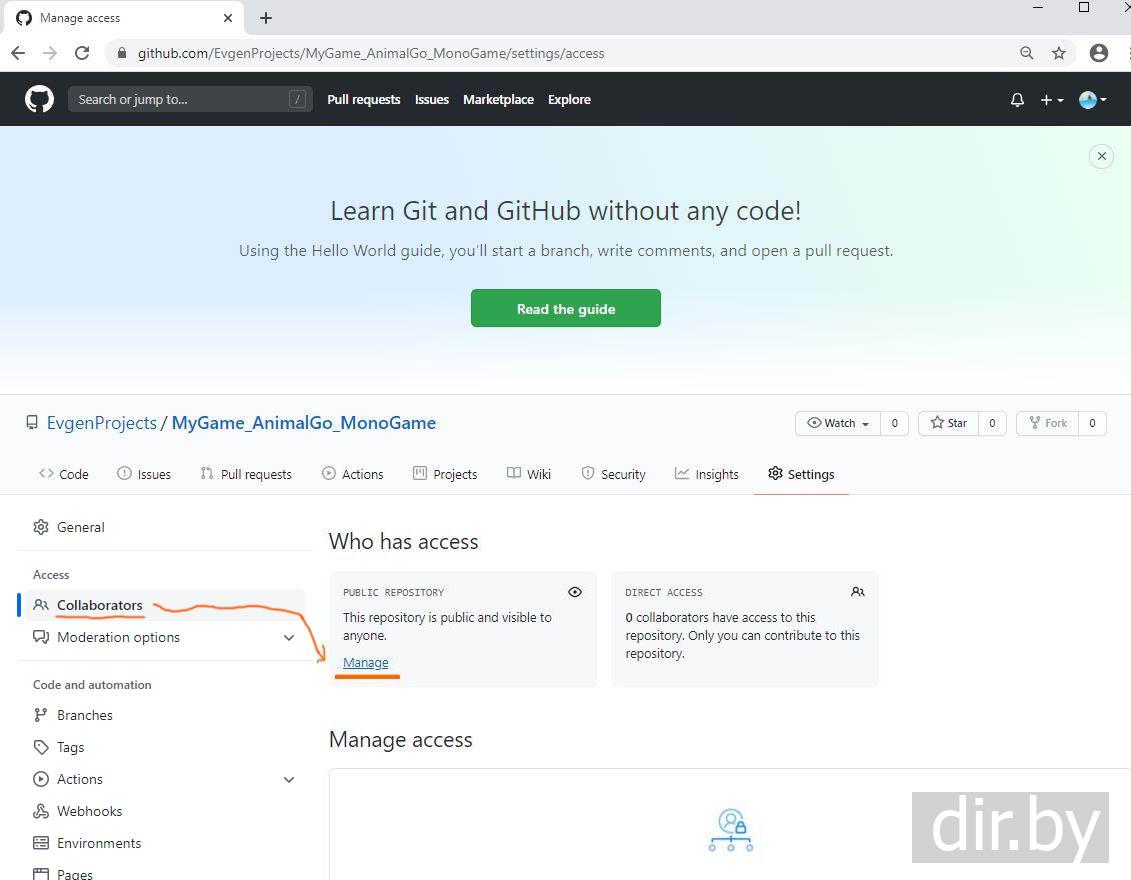The image size is (1131, 880).
Task: Open the notifications bell
Action: tap(1017, 100)
